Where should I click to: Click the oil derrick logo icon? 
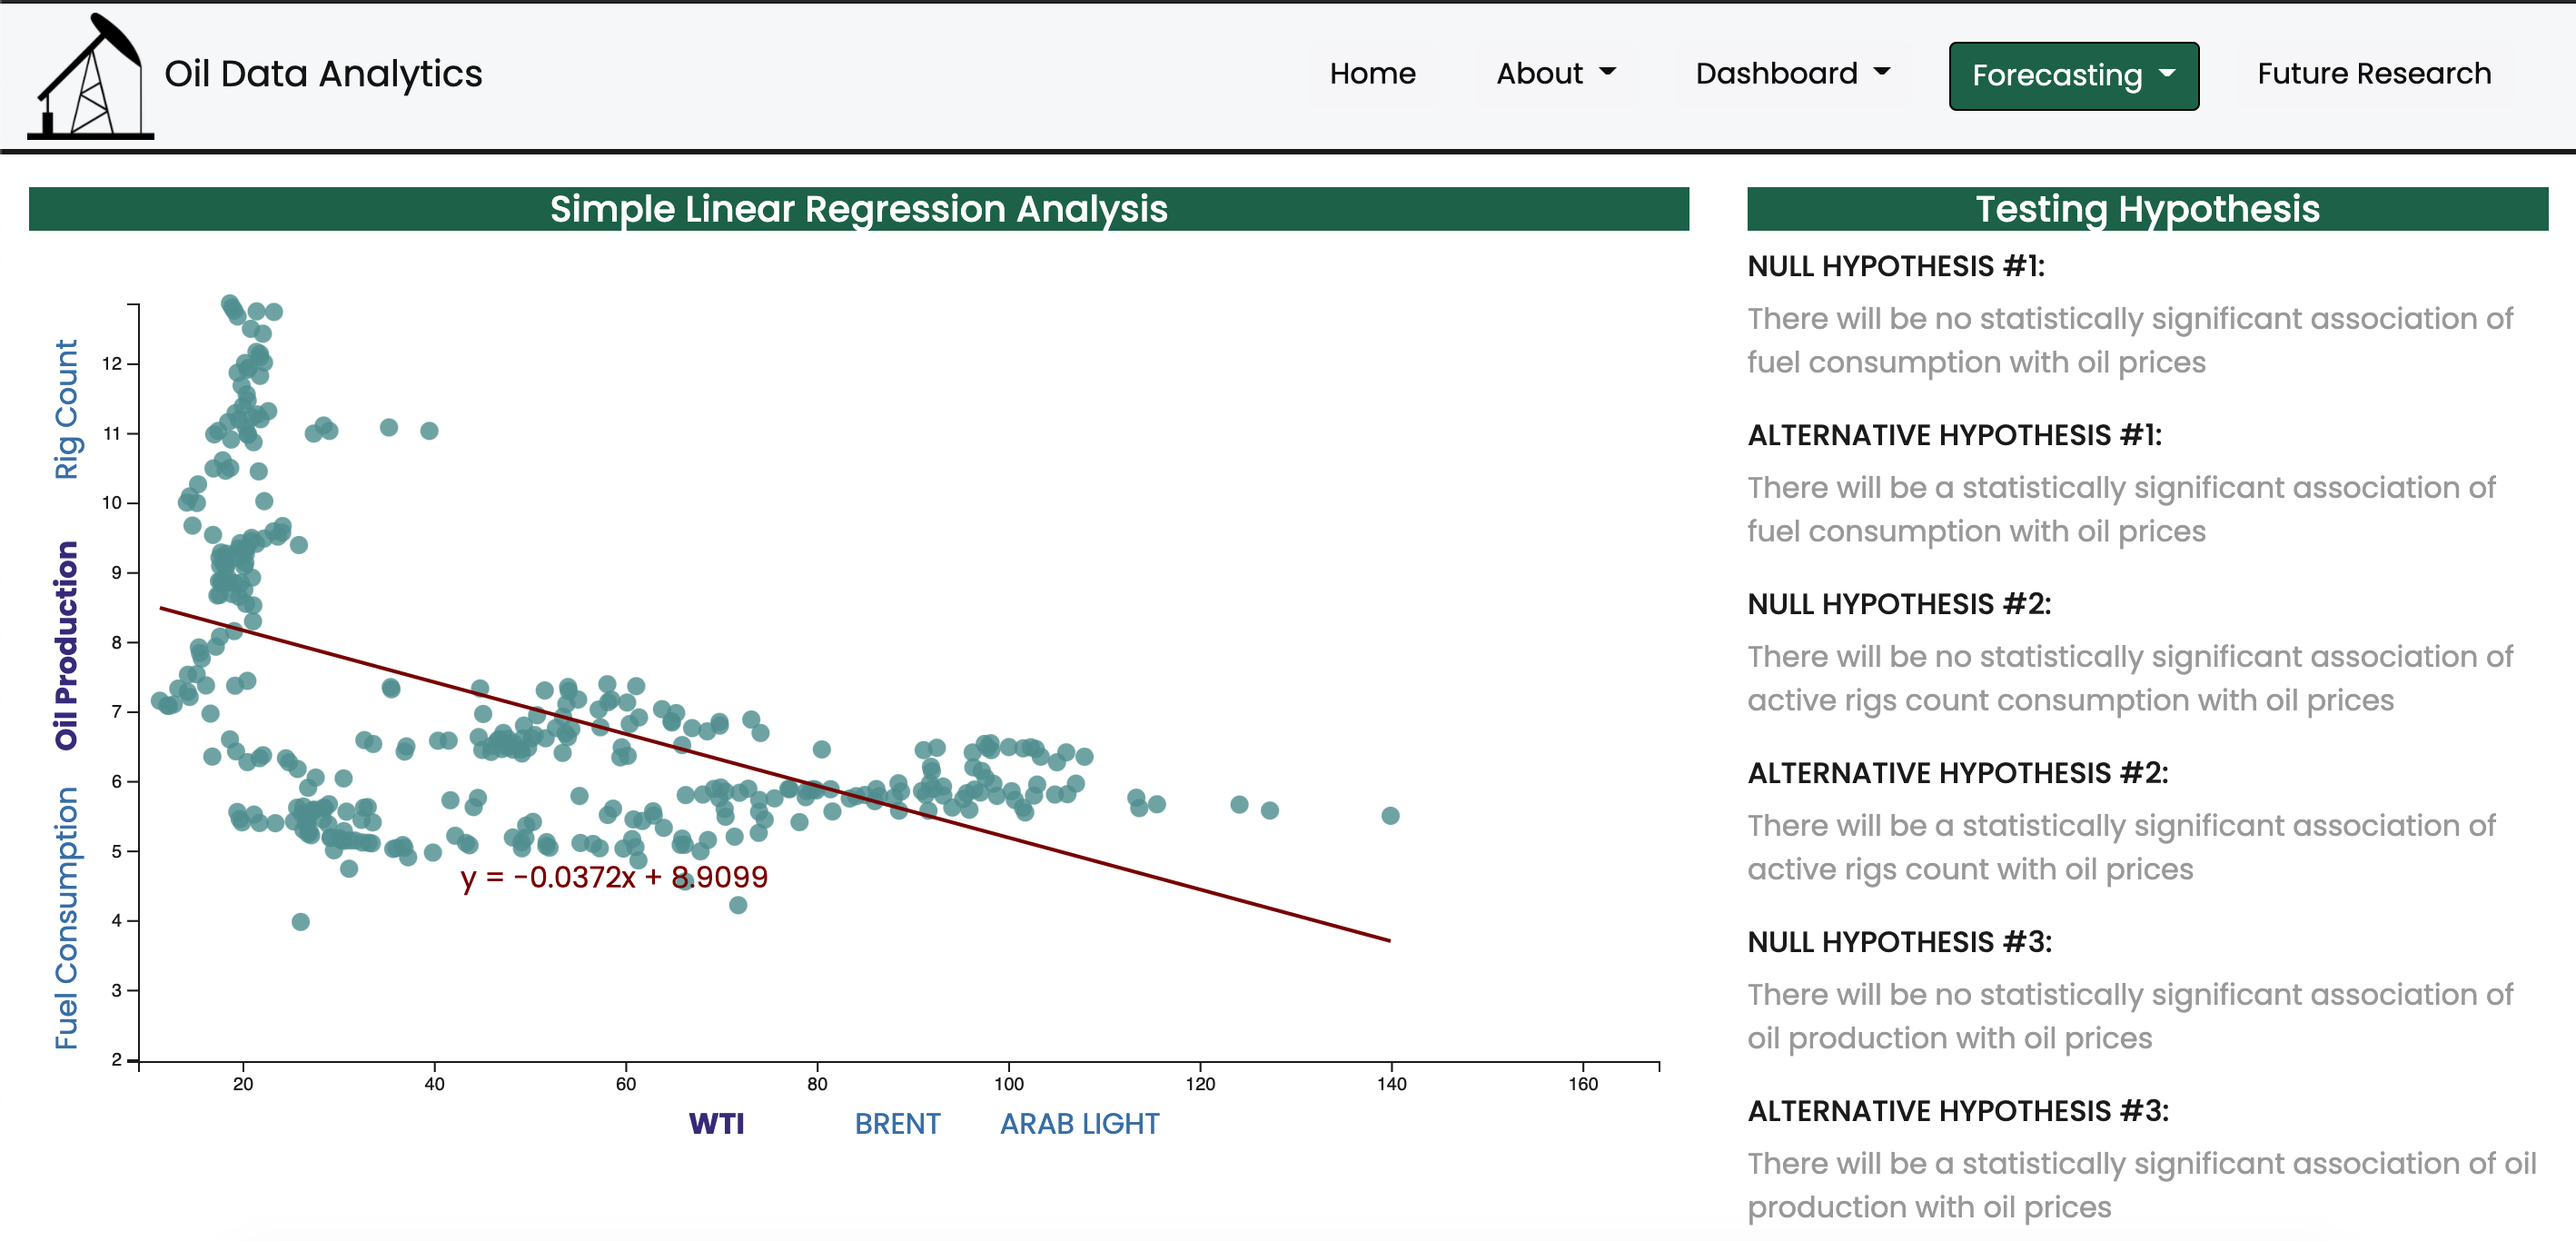[x=90, y=76]
